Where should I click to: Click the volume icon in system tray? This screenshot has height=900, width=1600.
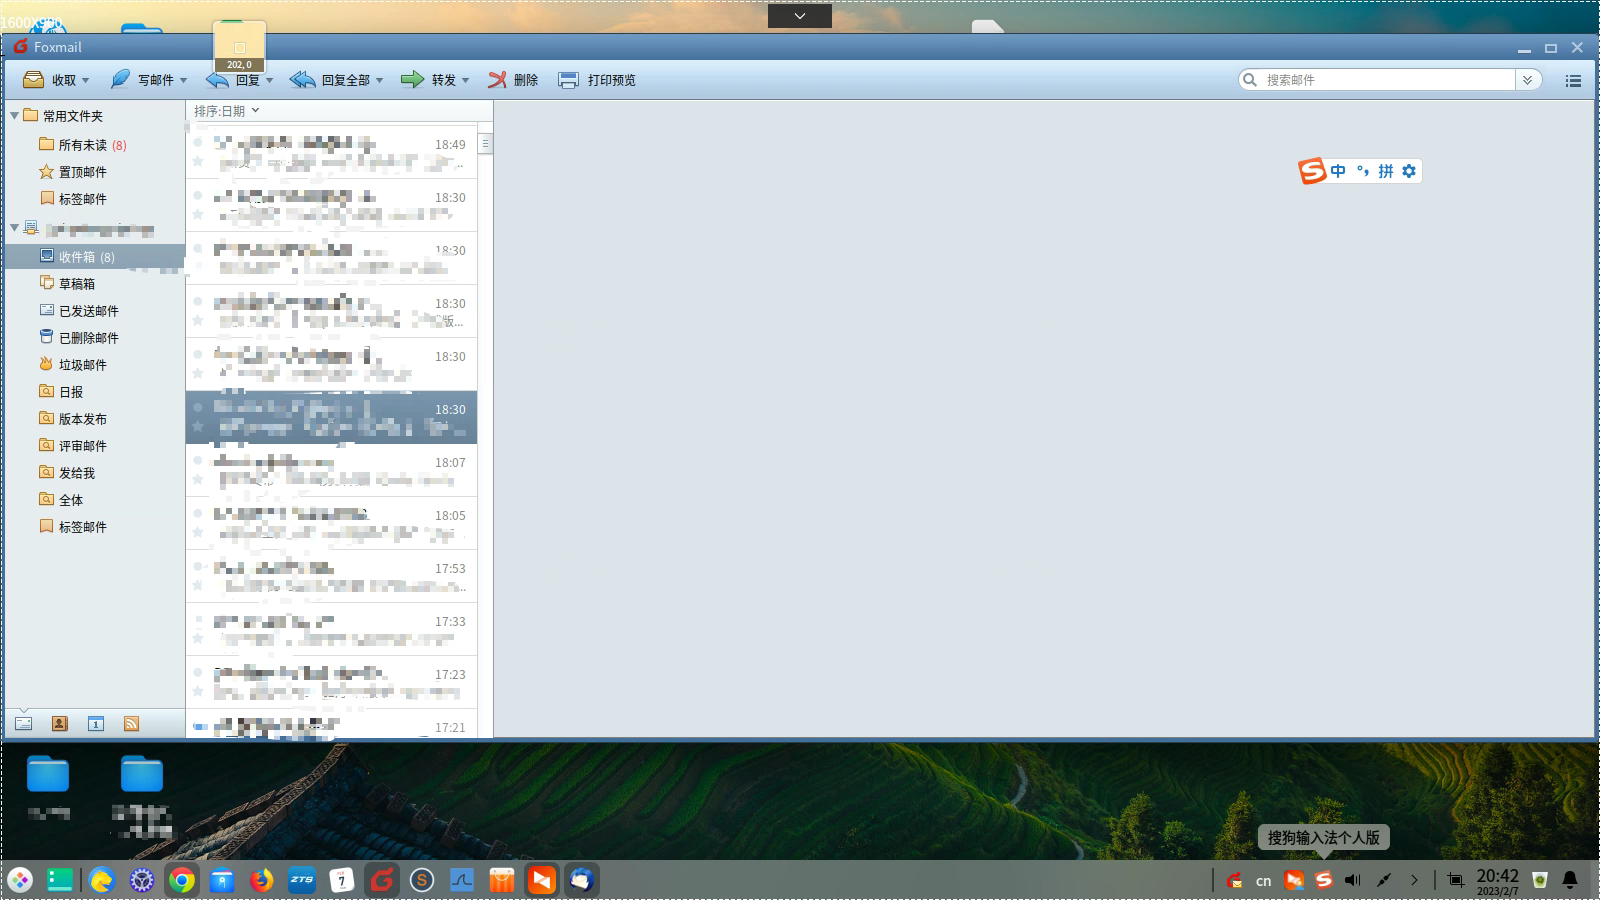pyautogui.click(x=1353, y=880)
